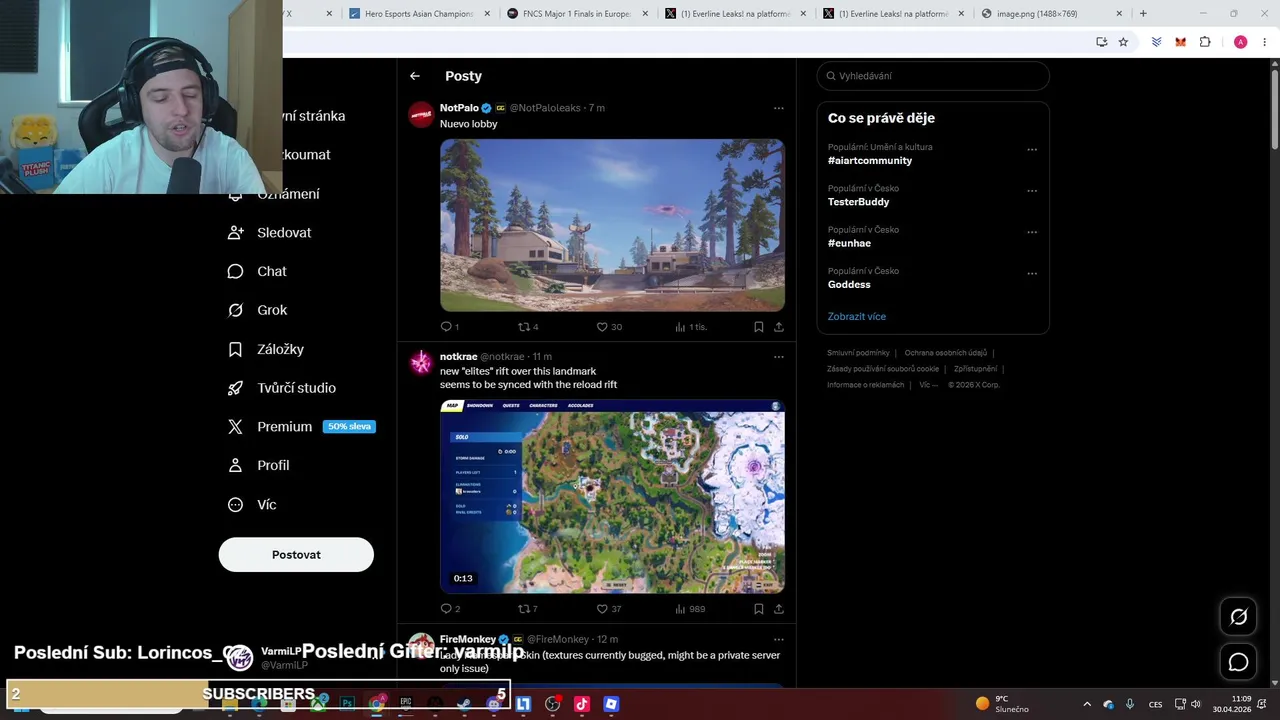
Task: Expand the Víc menu in the sidebar
Action: [252, 505]
